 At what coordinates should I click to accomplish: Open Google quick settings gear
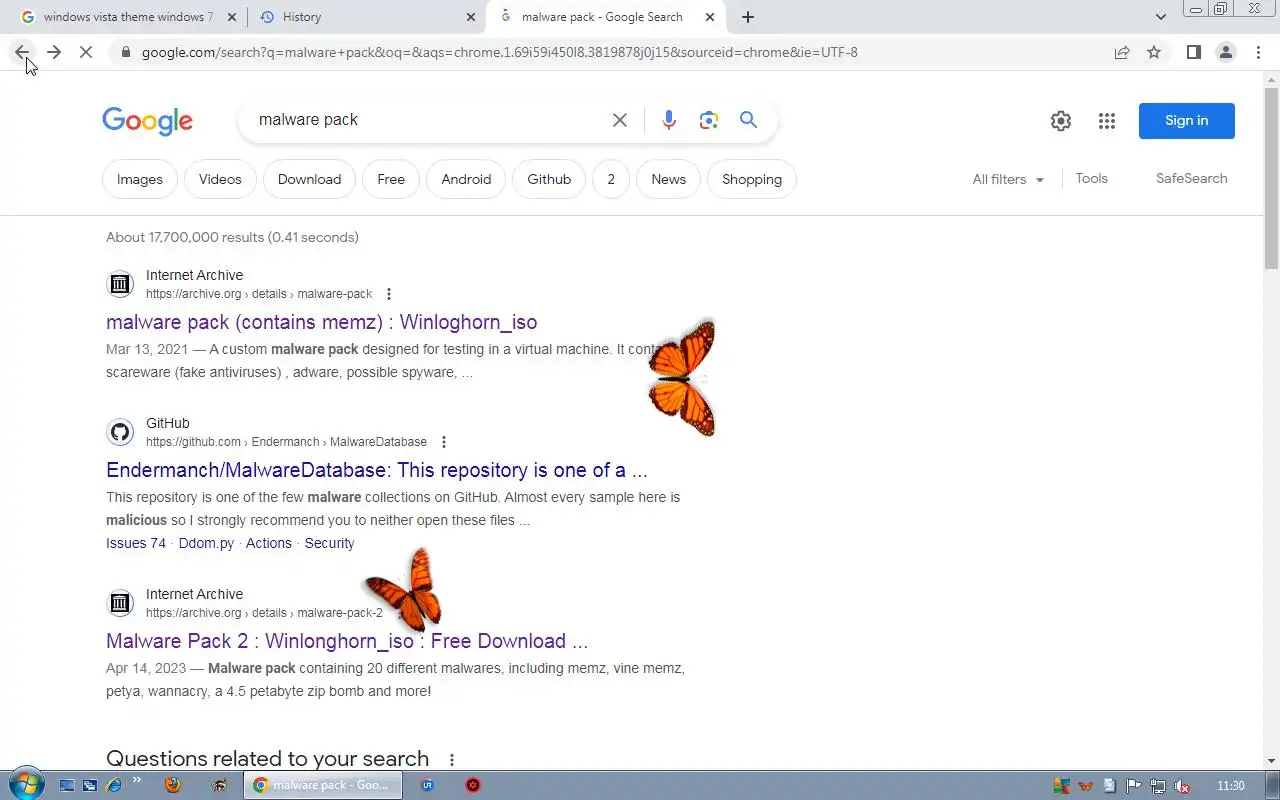tap(1061, 121)
